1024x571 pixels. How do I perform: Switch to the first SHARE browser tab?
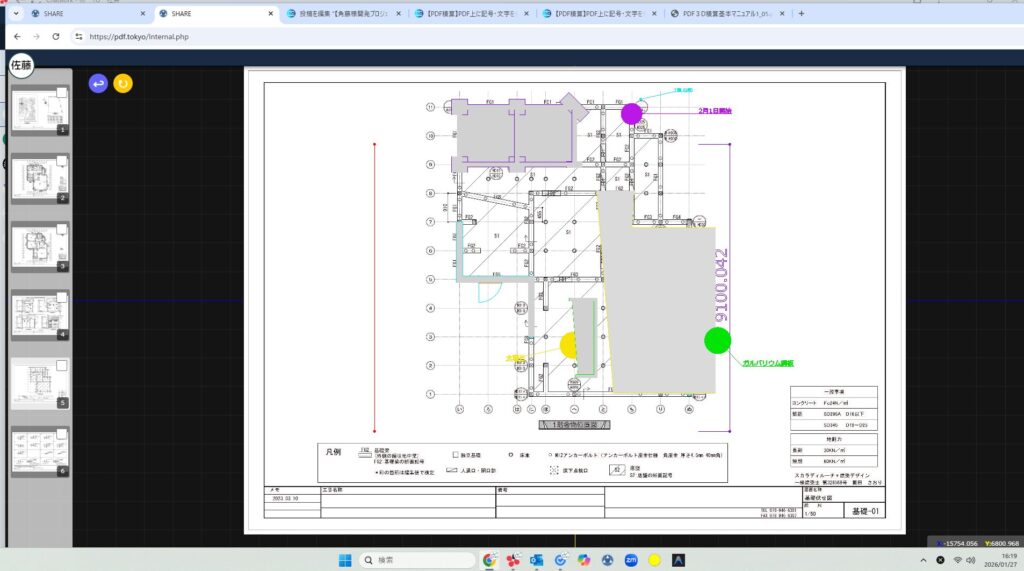[x=85, y=14]
